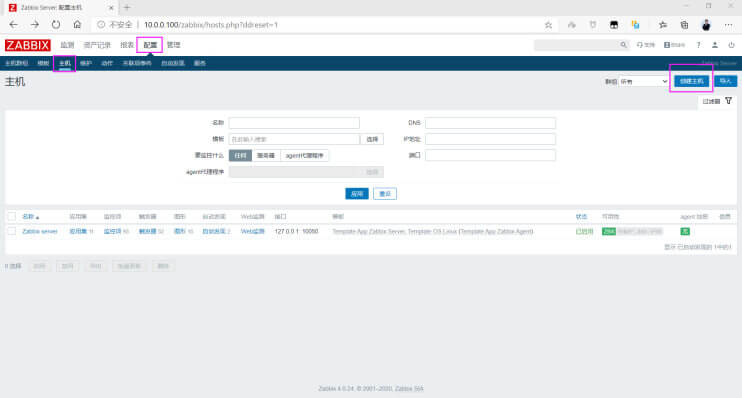Click the ZABBIX logo

pos(27,45)
